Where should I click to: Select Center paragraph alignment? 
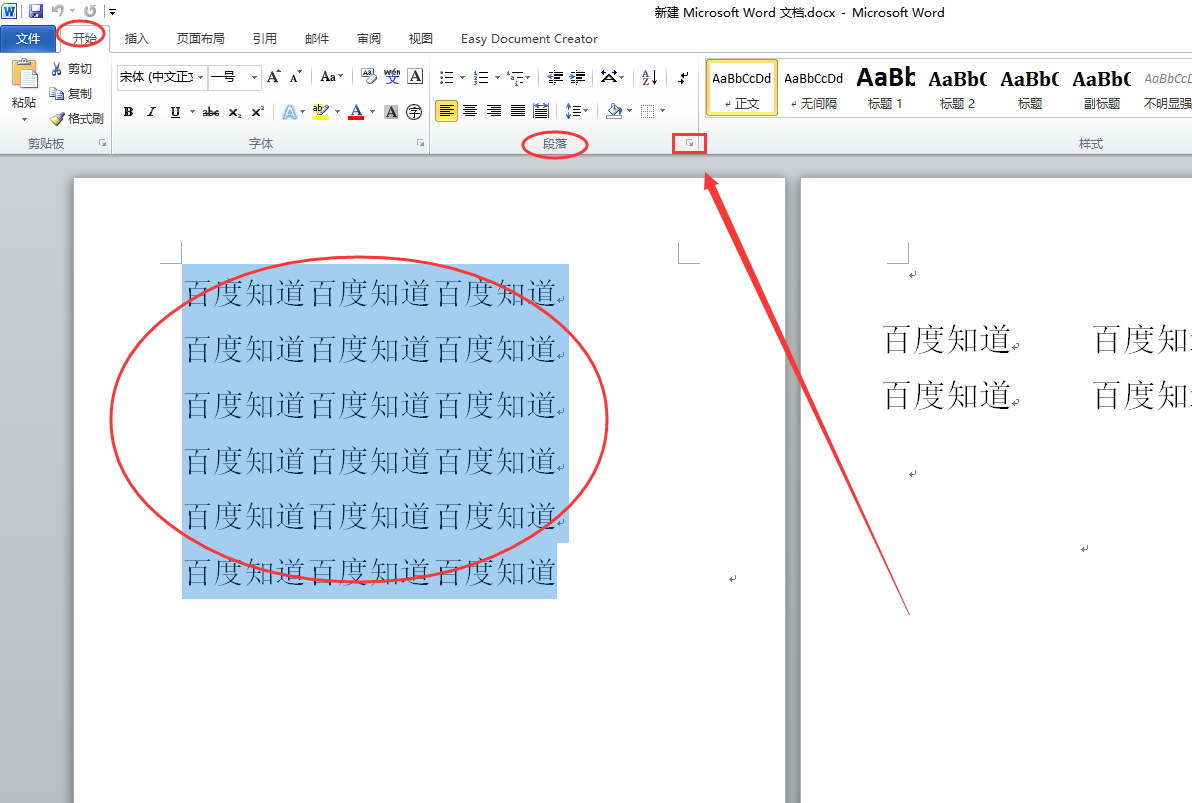tap(471, 111)
